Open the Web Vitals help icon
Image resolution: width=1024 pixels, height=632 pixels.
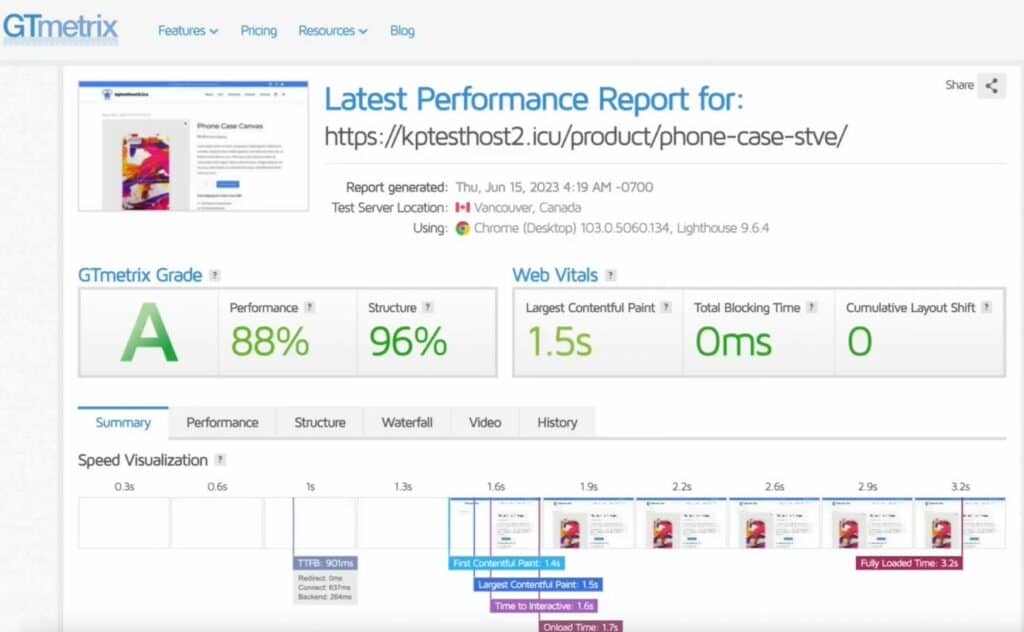click(610, 276)
